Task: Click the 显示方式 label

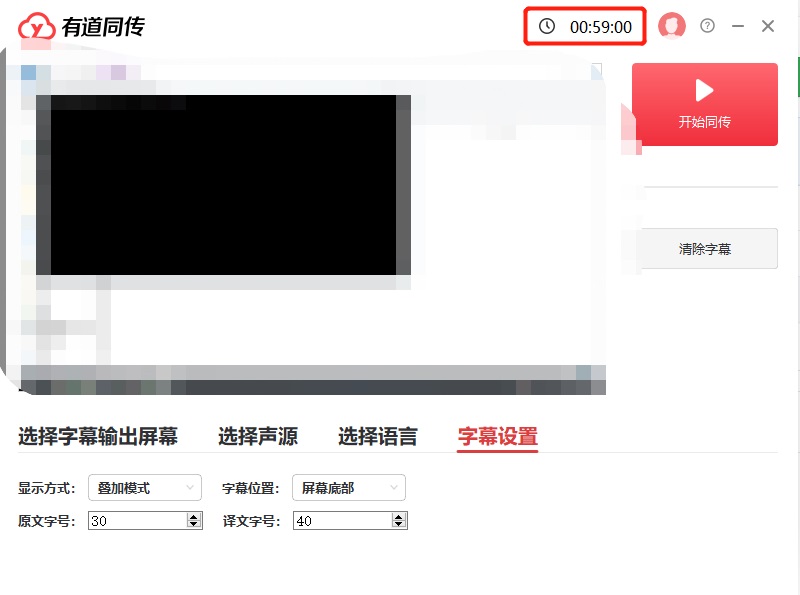Action: [x=46, y=488]
